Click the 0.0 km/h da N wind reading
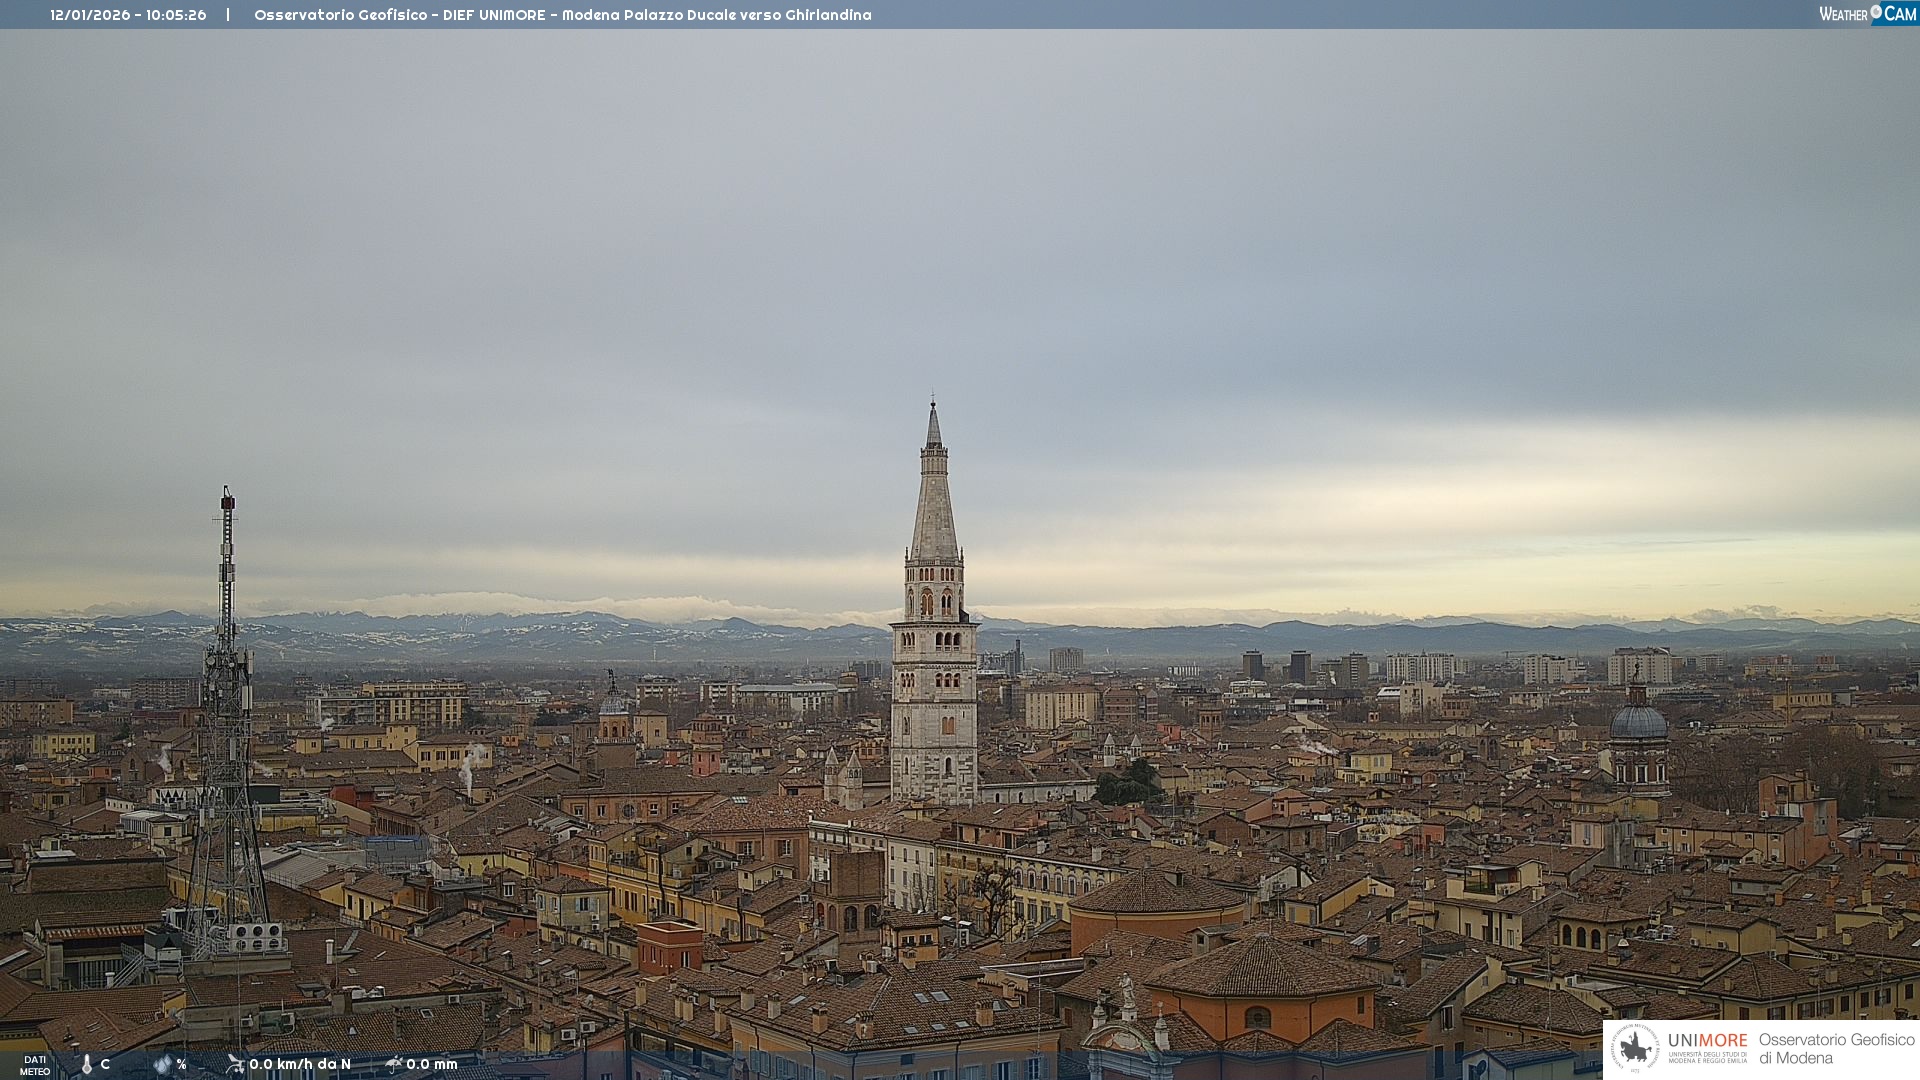The width and height of the screenshot is (1920, 1080). point(300,1065)
